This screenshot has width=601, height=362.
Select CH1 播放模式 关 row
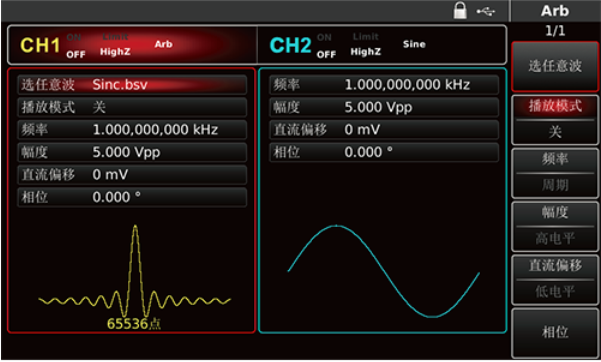(x=132, y=107)
